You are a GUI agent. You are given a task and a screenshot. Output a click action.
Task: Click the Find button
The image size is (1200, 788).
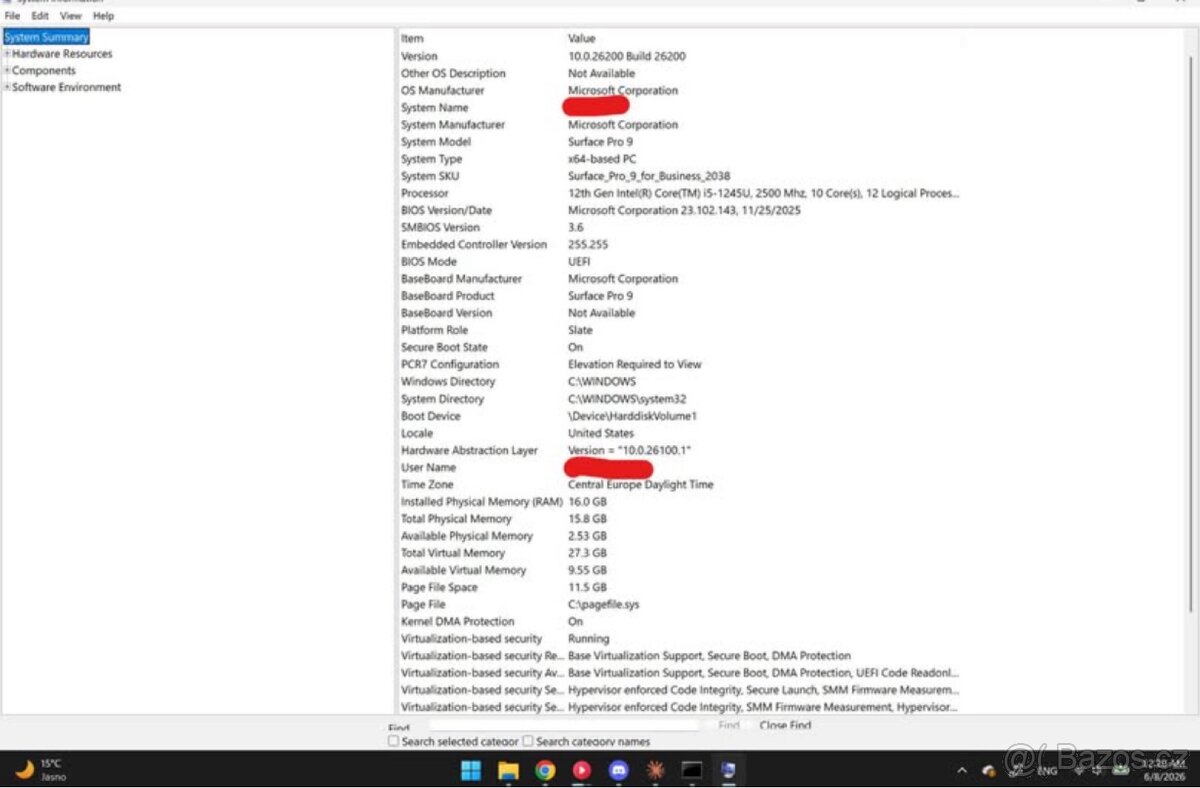click(x=728, y=725)
